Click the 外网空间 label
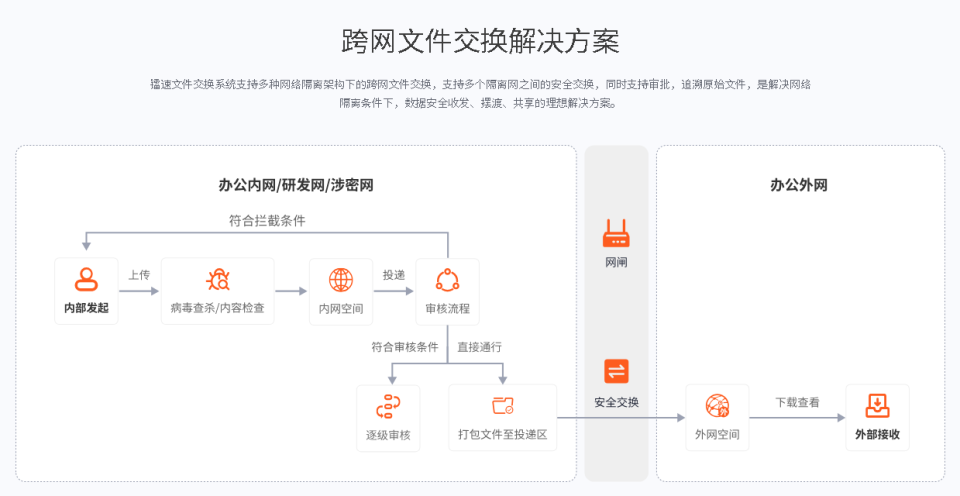Image resolution: width=960 pixels, height=496 pixels. (x=717, y=434)
